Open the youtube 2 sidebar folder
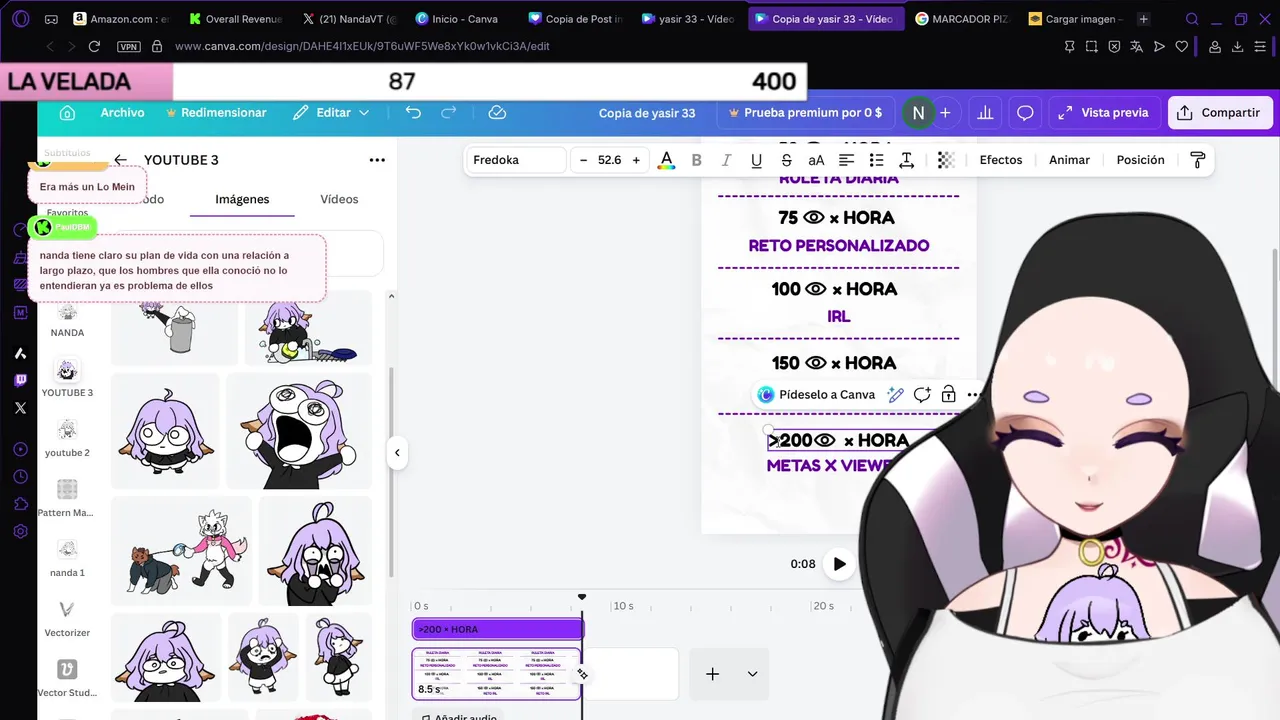Image resolution: width=1280 pixels, height=720 pixels. 67,438
